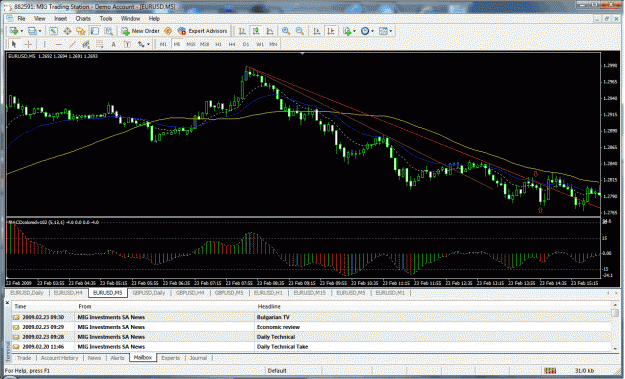
Task: Open the Strategy Tester icon
Action: pos(108,31)
